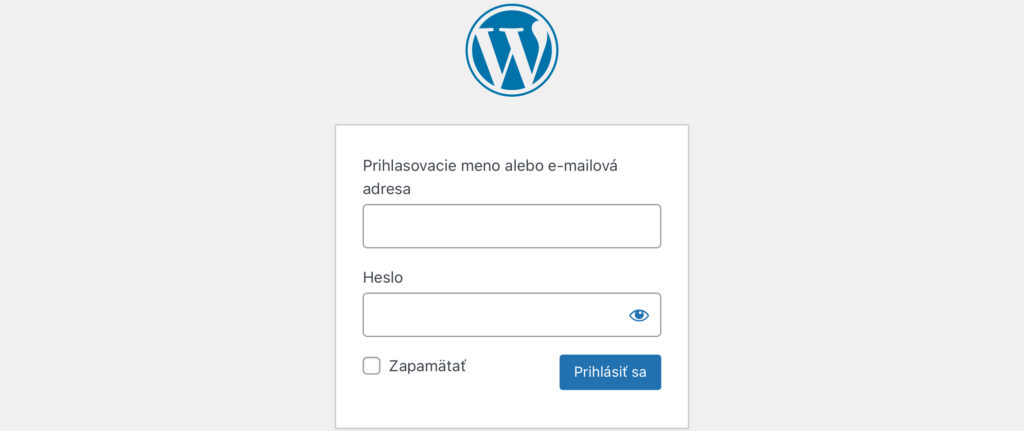Enable the remember me checkbox
Viewport: 1024px width, 431px height.
click(372, 366)
